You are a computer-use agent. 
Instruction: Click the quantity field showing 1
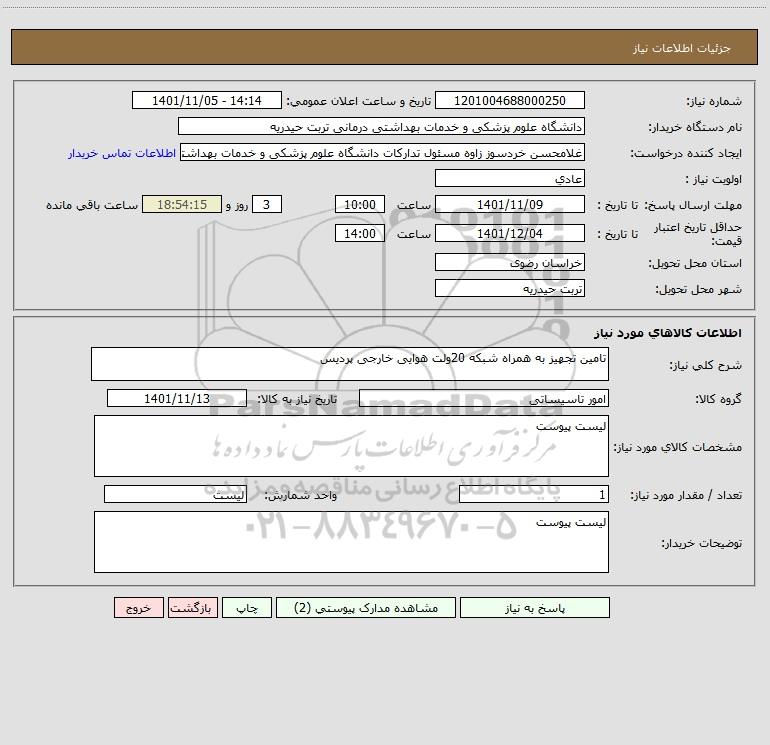(x=534, y=495)
